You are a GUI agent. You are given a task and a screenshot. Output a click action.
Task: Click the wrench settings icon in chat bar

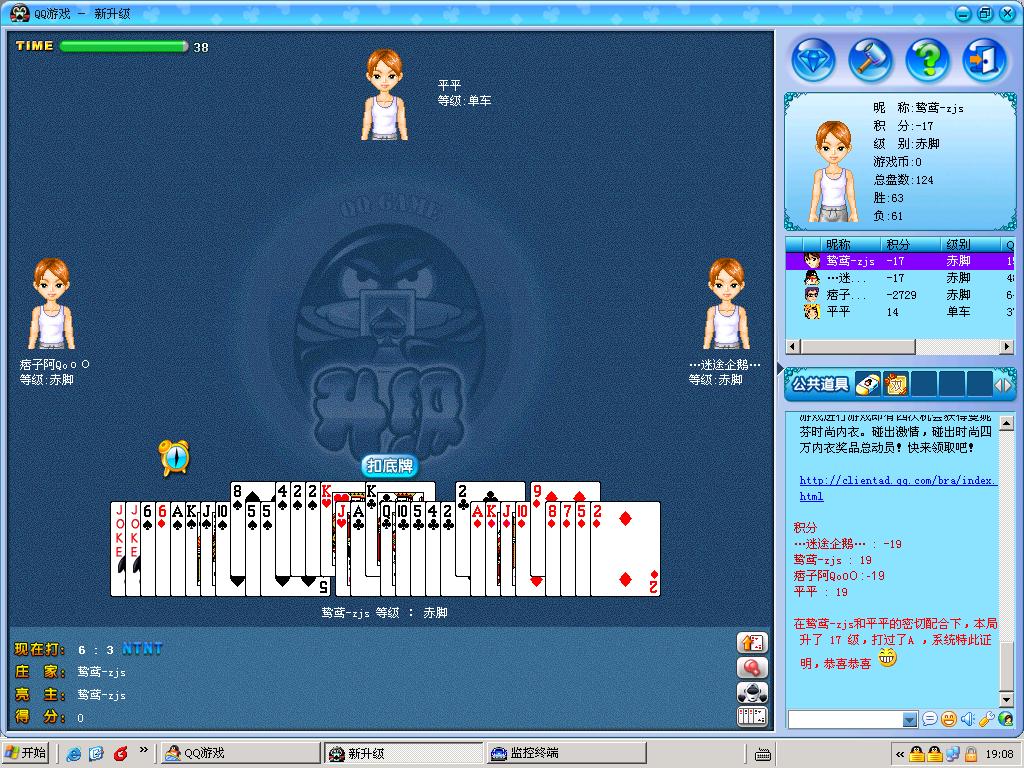click(x=985, y=719)
